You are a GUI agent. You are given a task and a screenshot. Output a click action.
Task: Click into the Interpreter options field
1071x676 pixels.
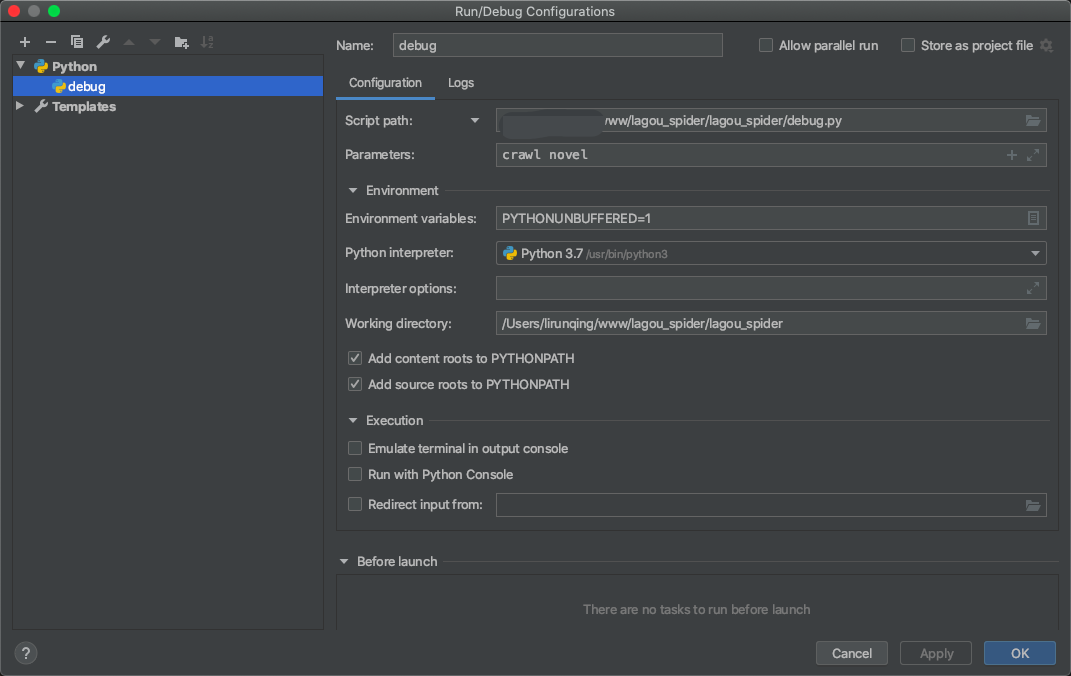coord(760,288)
